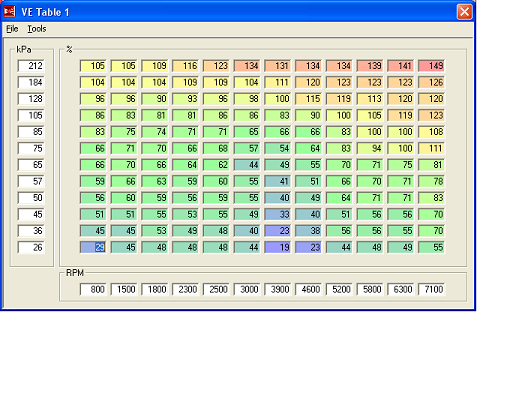Select the VE cell showing 38
Screen dimensions: 528x396
click(308, 231)
